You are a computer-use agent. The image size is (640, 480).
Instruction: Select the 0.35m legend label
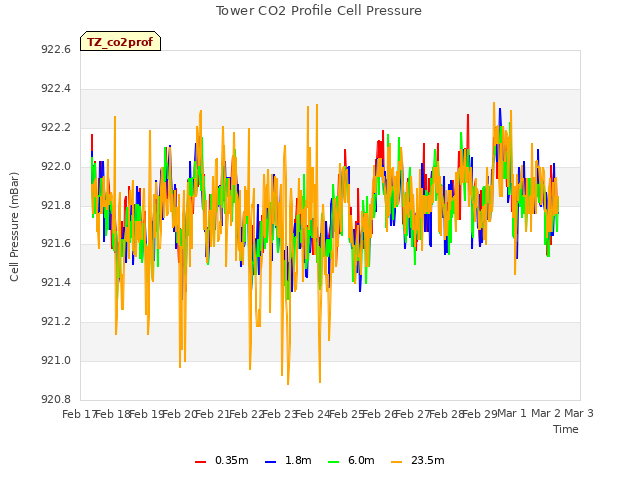point(231,460)
